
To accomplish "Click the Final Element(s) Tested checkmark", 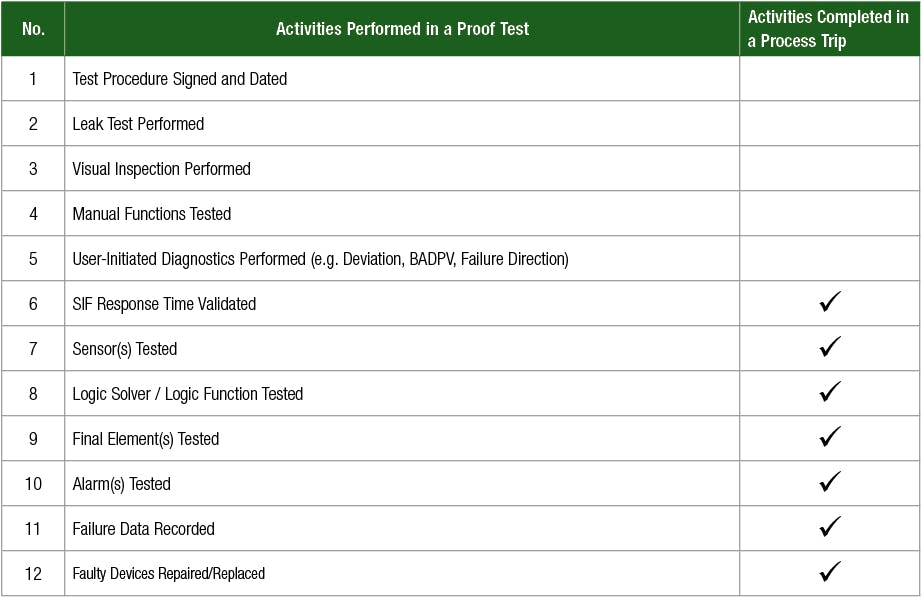I will tap(830, 437).
